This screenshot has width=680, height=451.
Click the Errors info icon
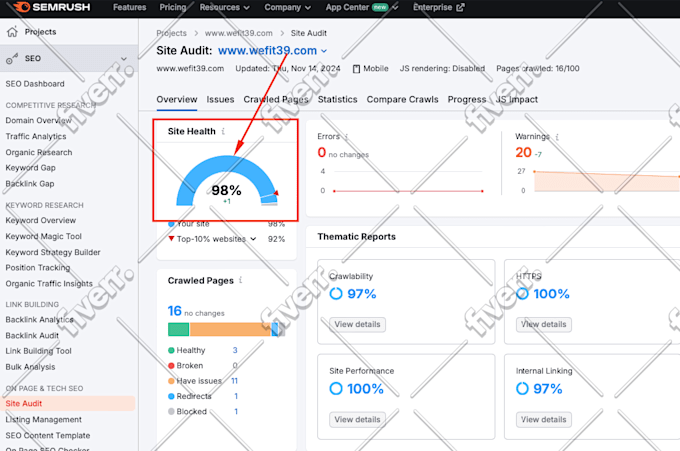pos(346,137)
